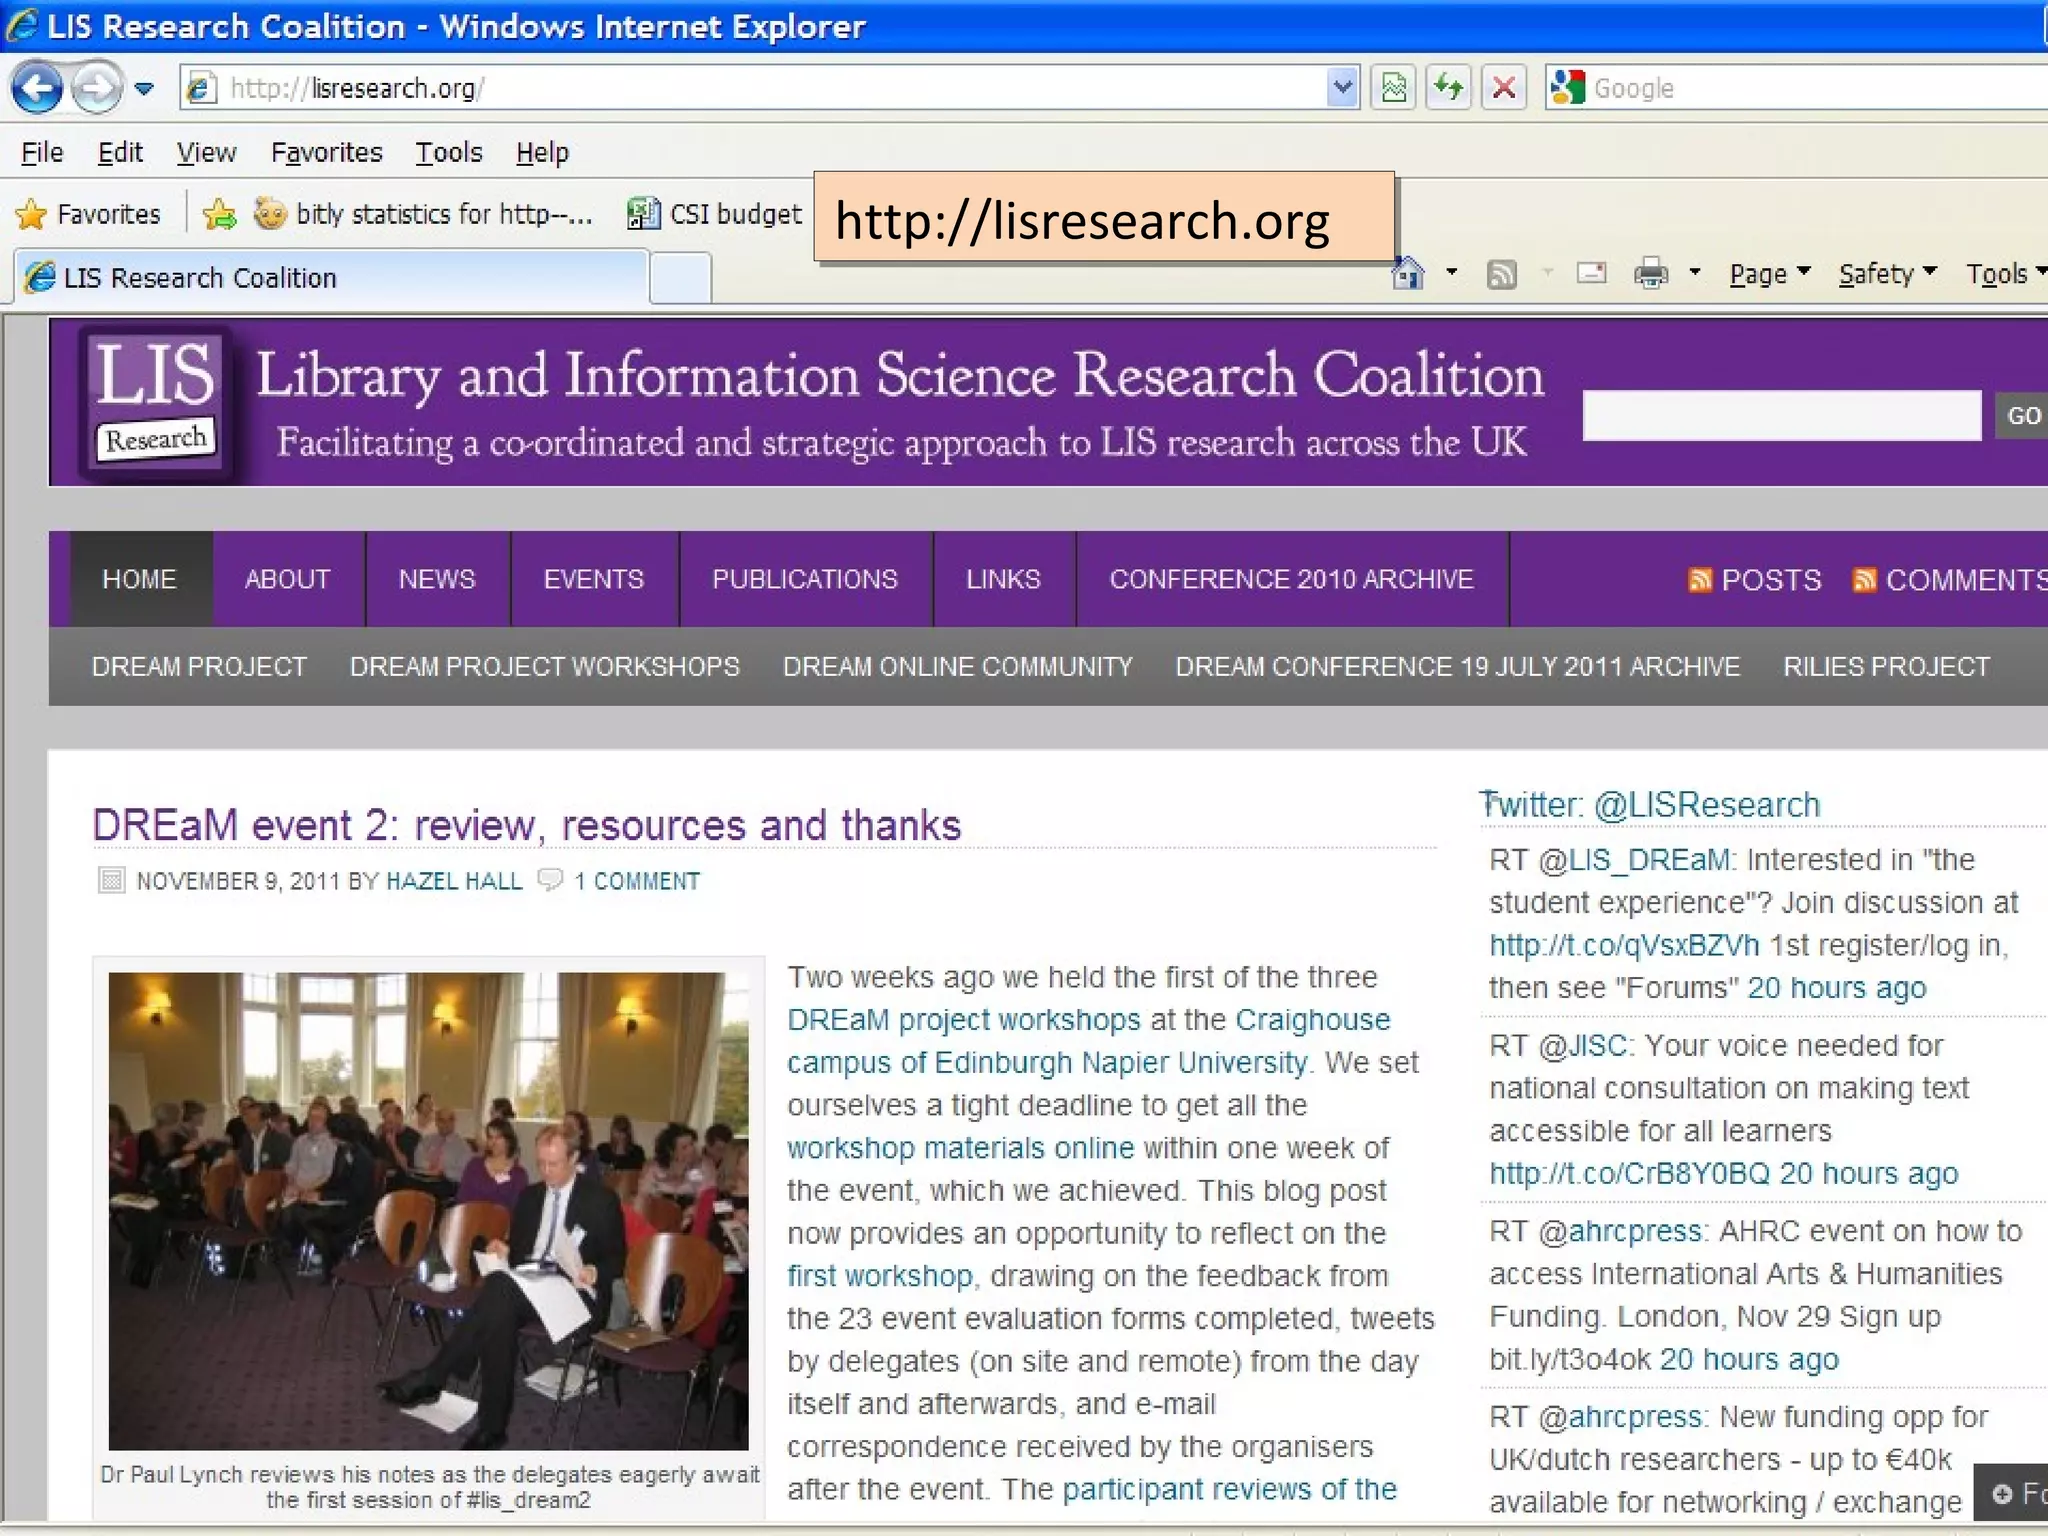Open the t.co/qVsxBZVh tweet link
The image size is (2048, 1536).
1624,945
